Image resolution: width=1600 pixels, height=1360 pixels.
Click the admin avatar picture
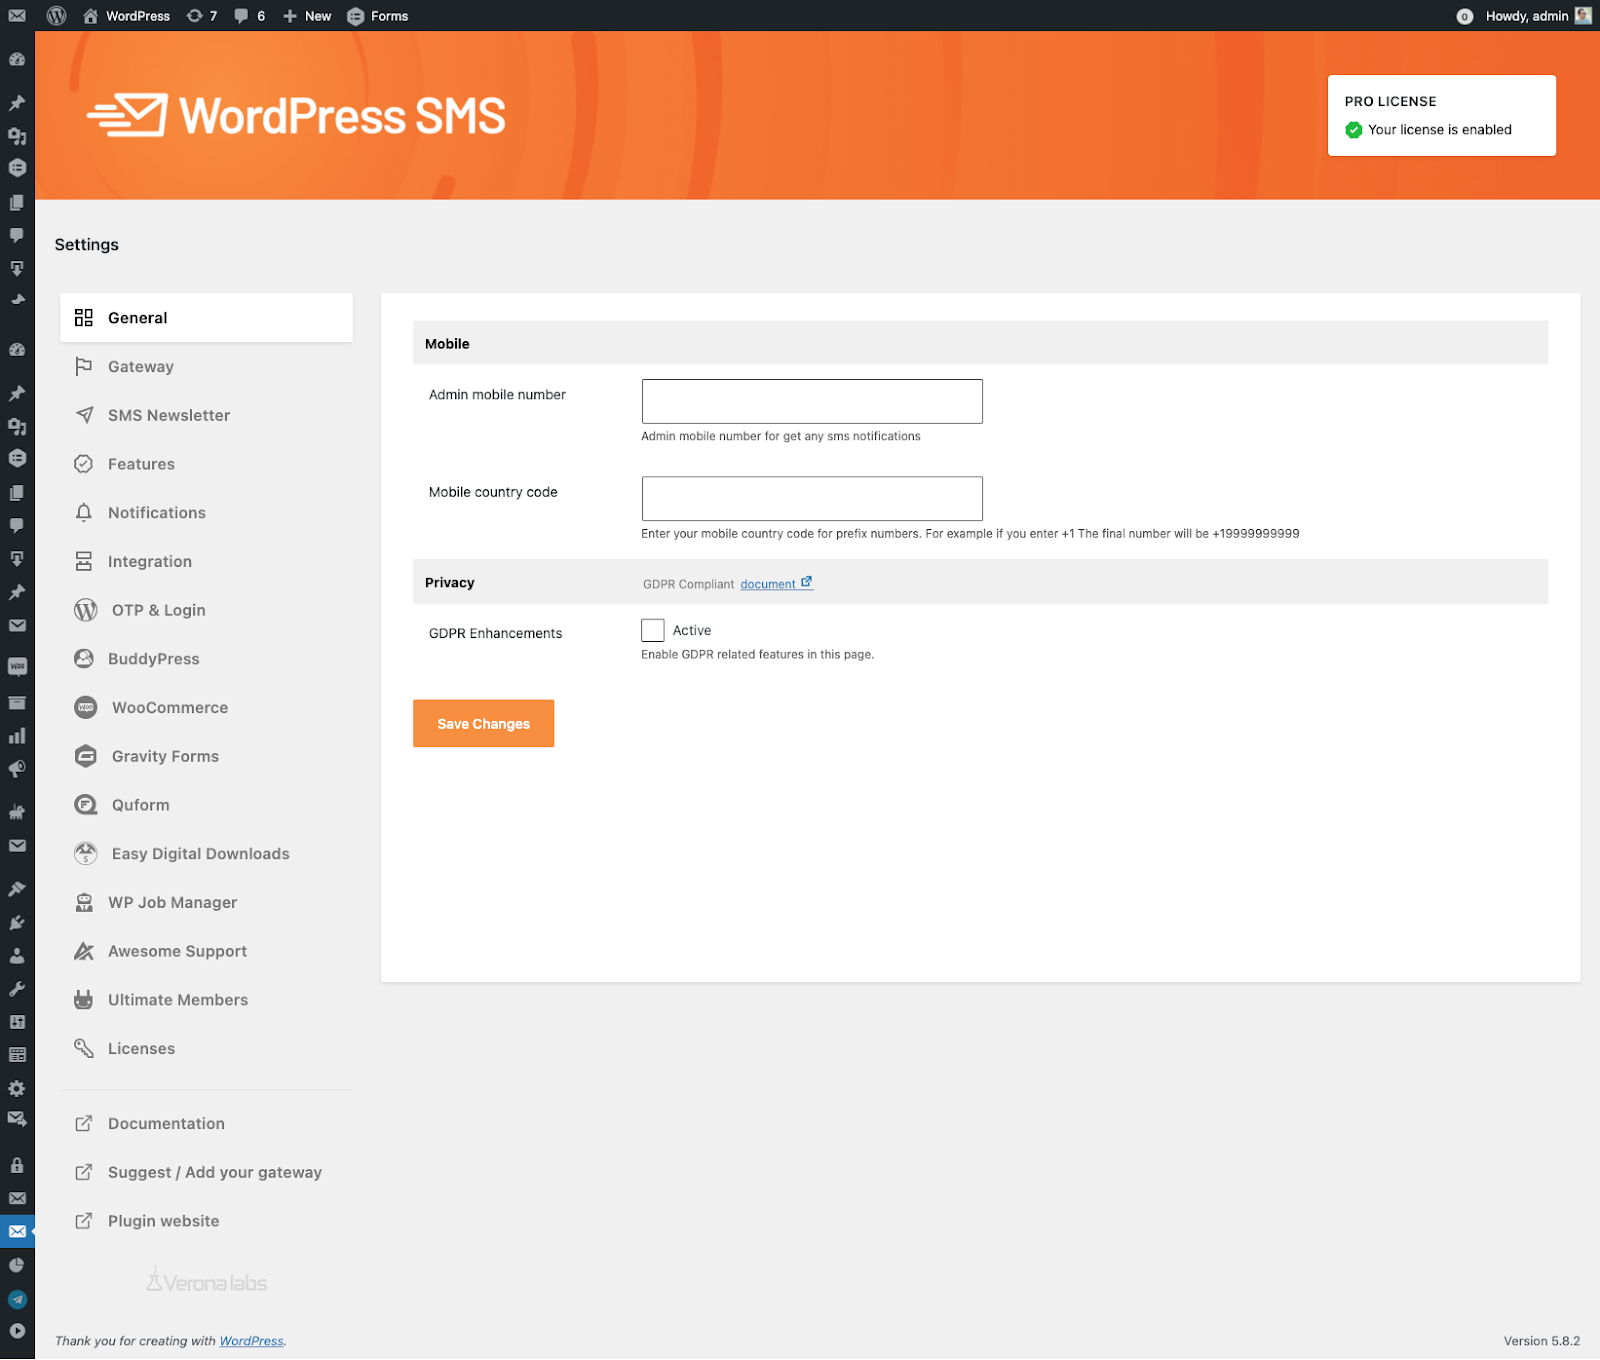pyautogui.click(x=1583, y=16)
